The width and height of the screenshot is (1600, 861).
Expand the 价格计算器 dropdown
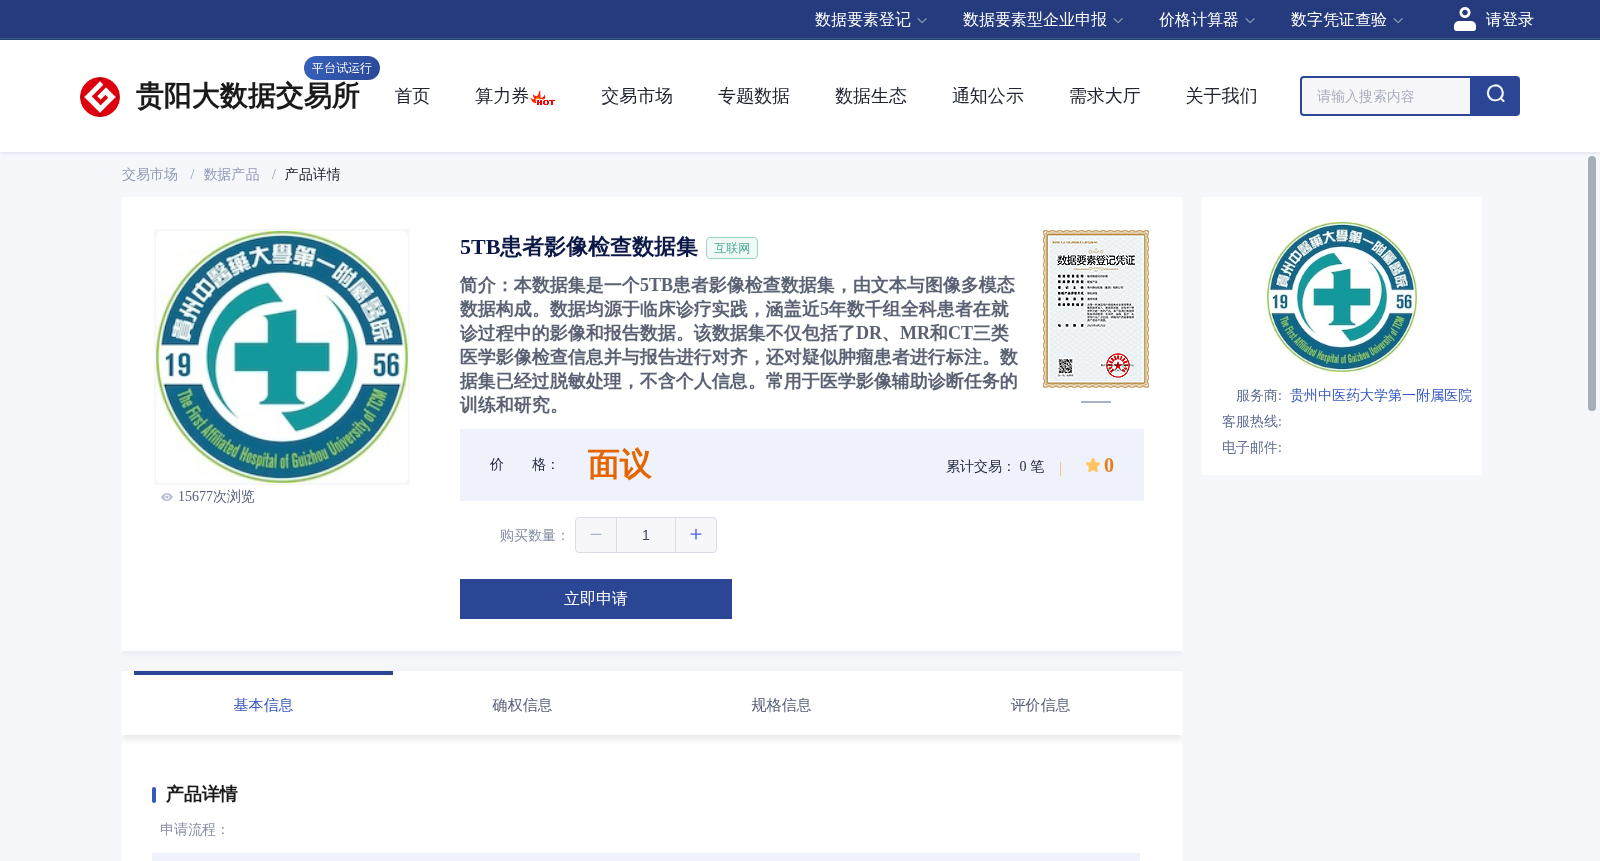point(1207,20)
